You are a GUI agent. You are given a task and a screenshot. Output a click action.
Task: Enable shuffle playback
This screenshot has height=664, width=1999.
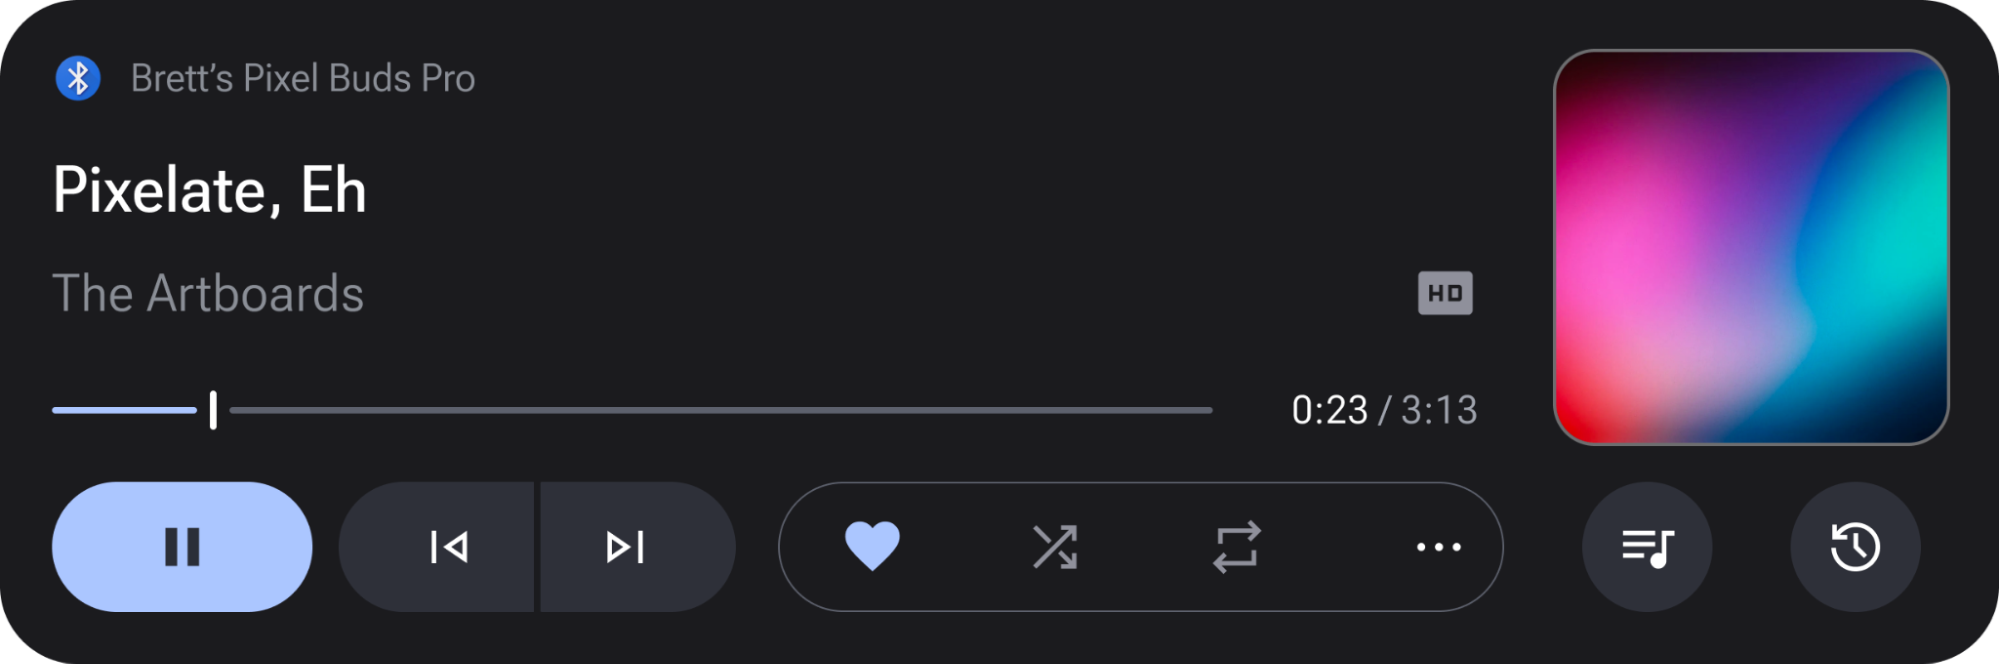click(1057, 546)
